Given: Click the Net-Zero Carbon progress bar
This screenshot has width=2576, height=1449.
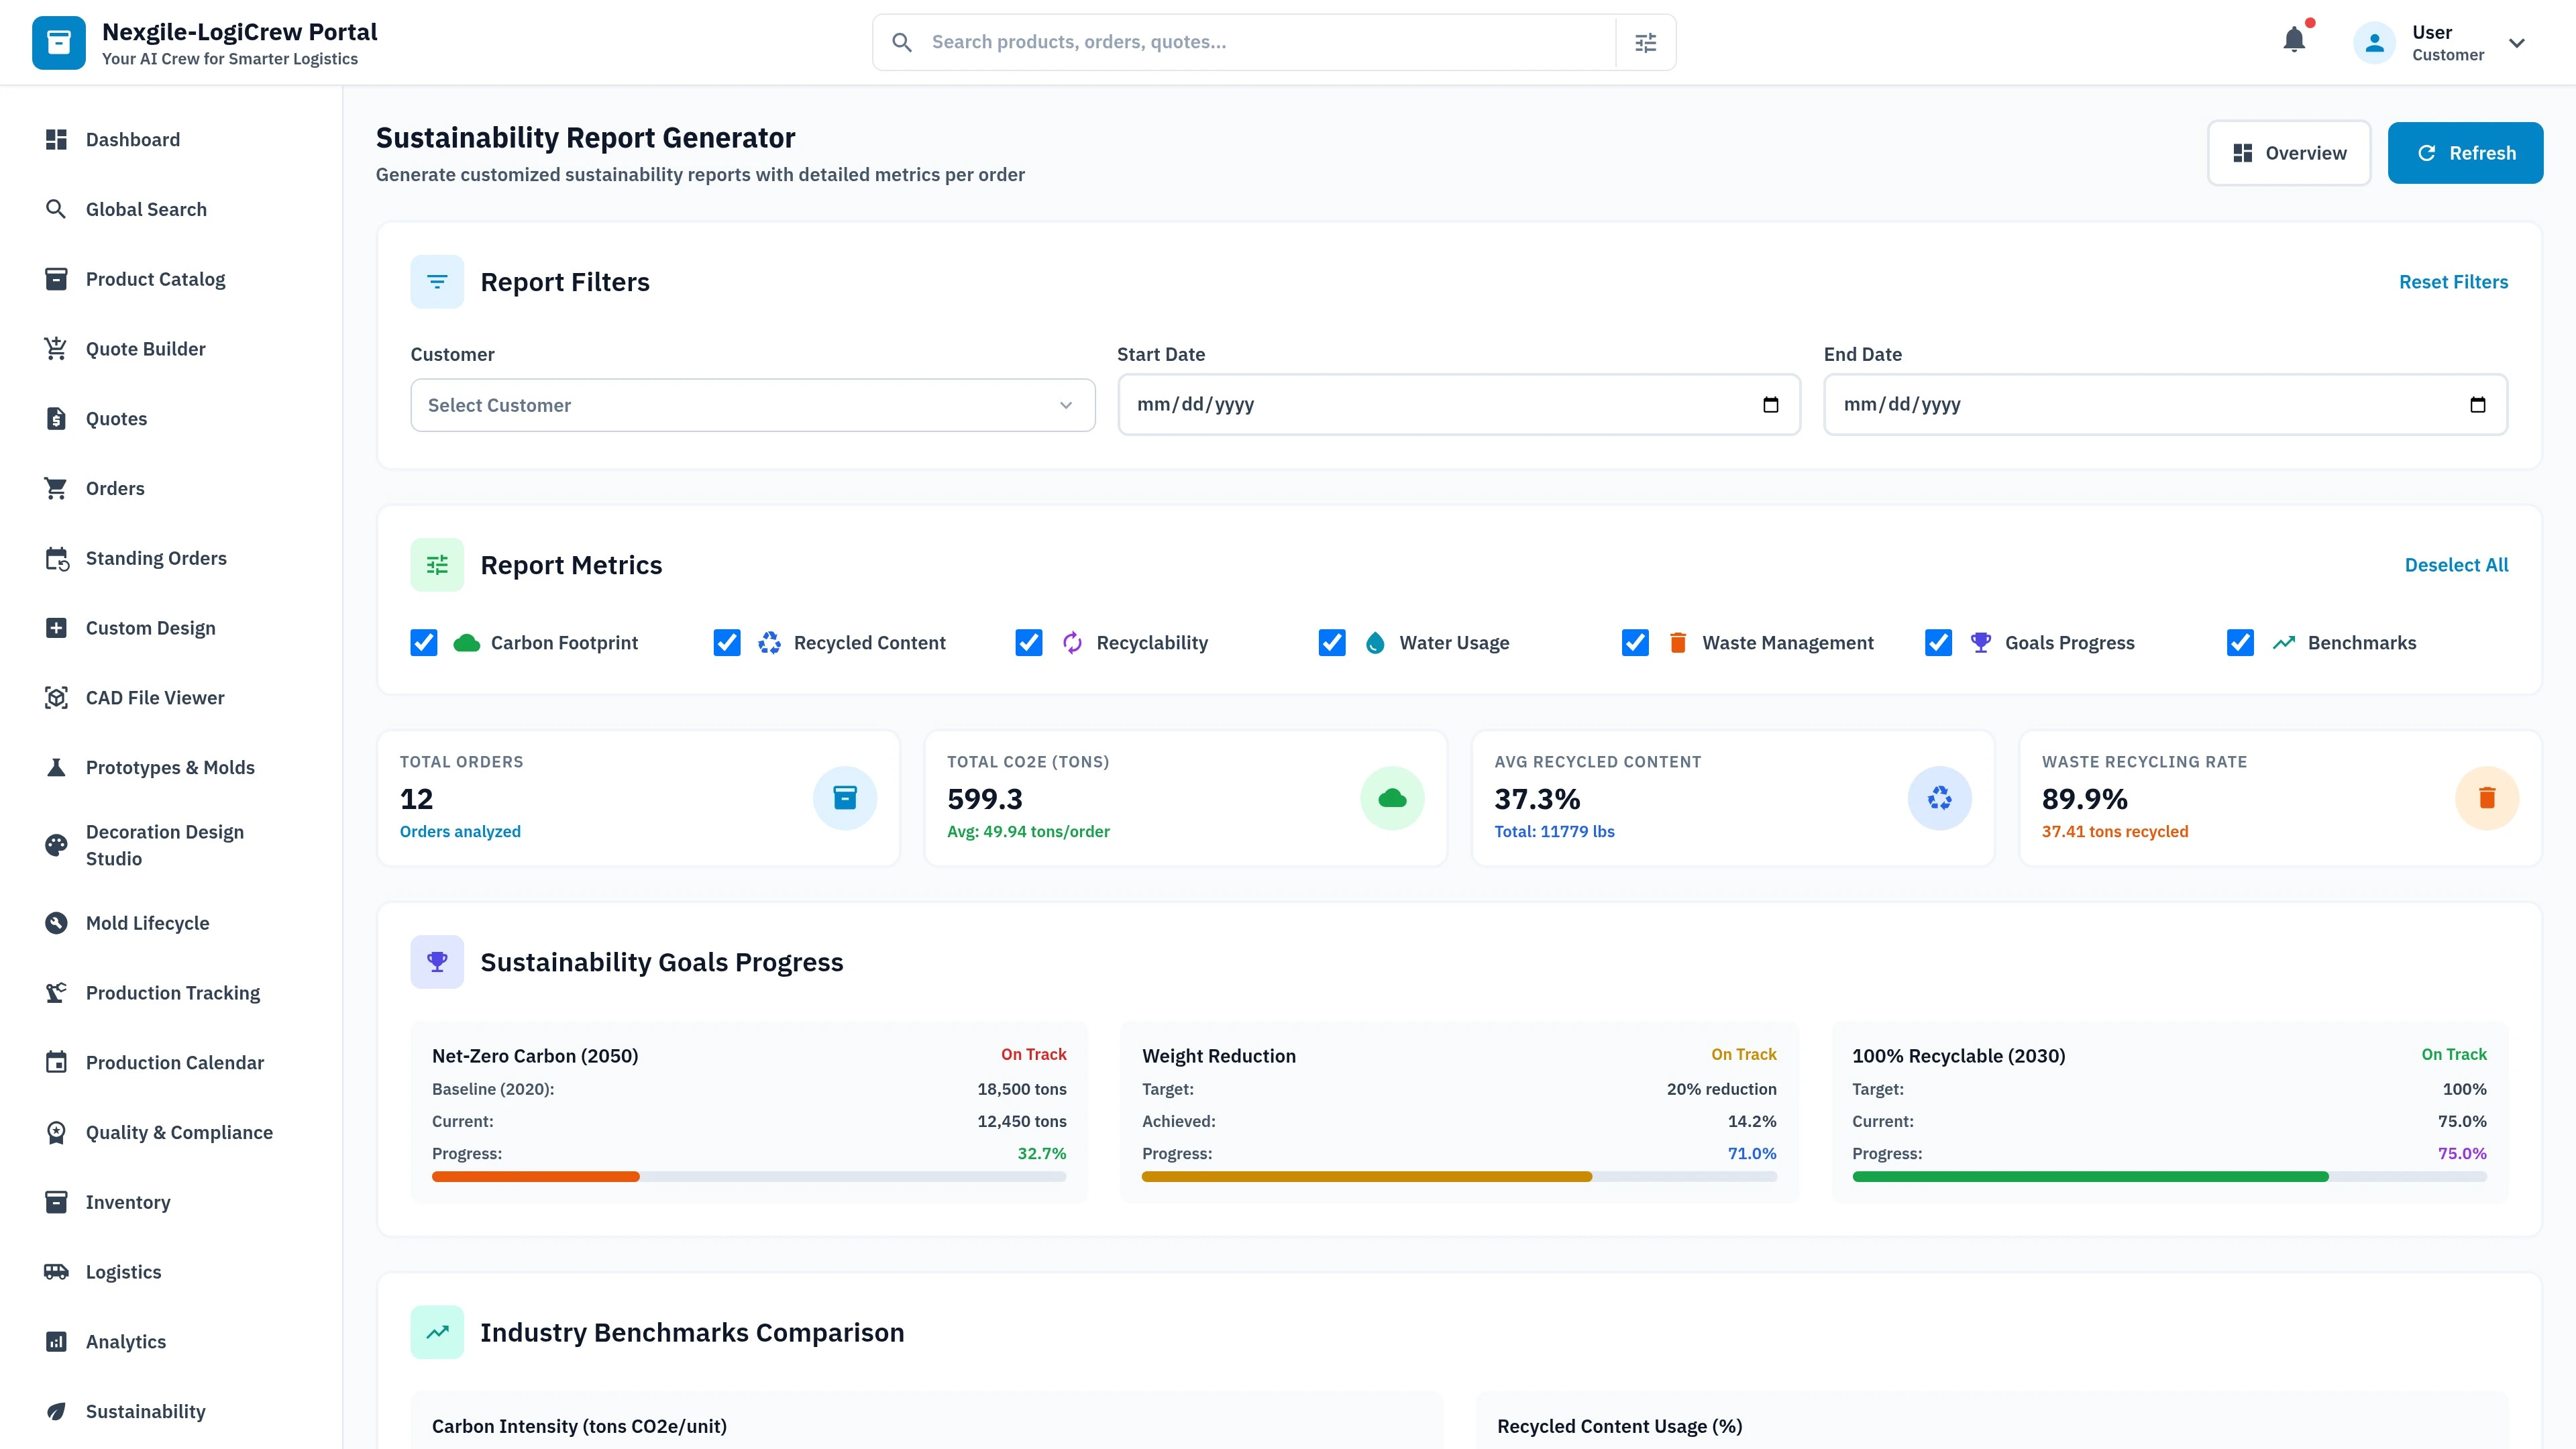Looking at the screenshot, I should [x=749, y=1176].
